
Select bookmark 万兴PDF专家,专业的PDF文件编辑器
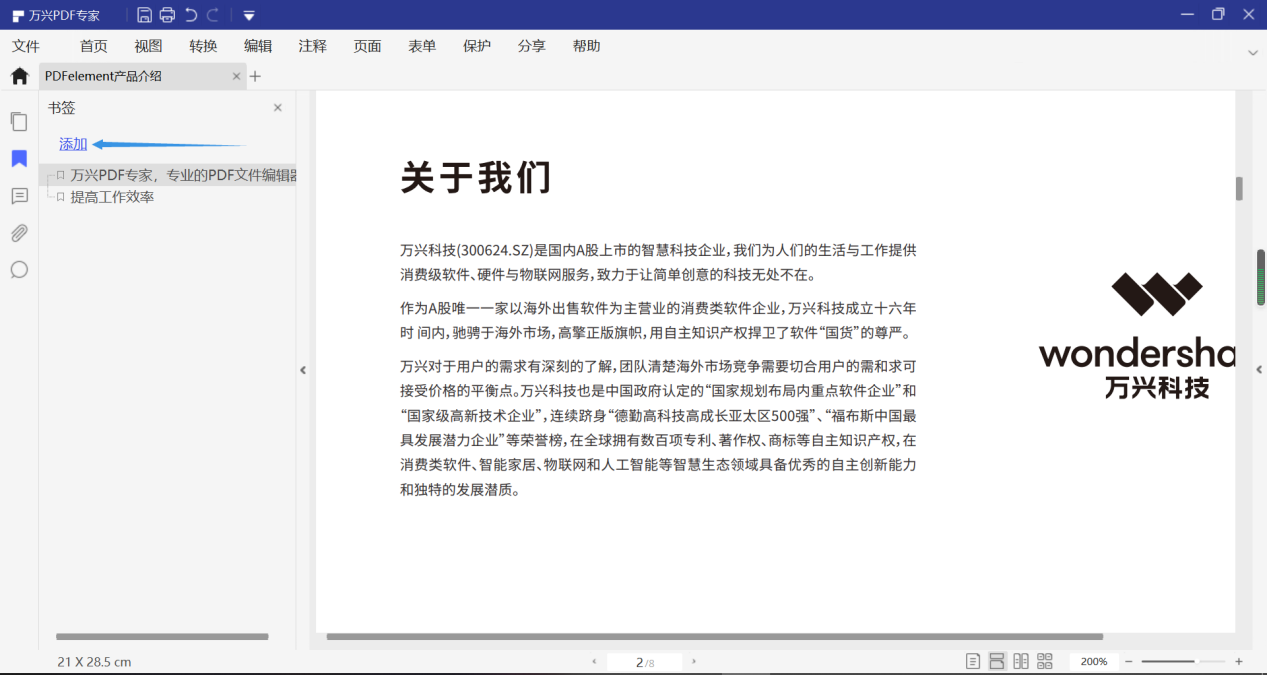pyautogui.click(x=168, y=175)
